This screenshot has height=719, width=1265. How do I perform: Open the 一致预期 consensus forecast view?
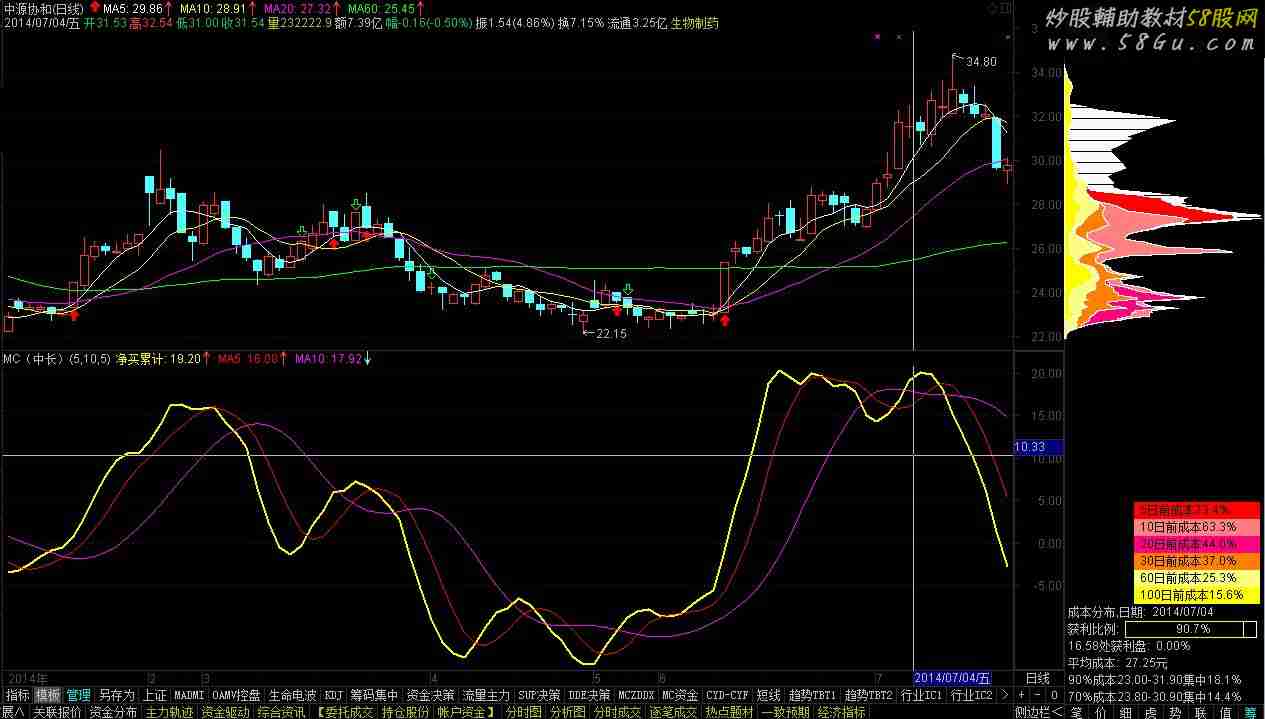tap(785, 712)
